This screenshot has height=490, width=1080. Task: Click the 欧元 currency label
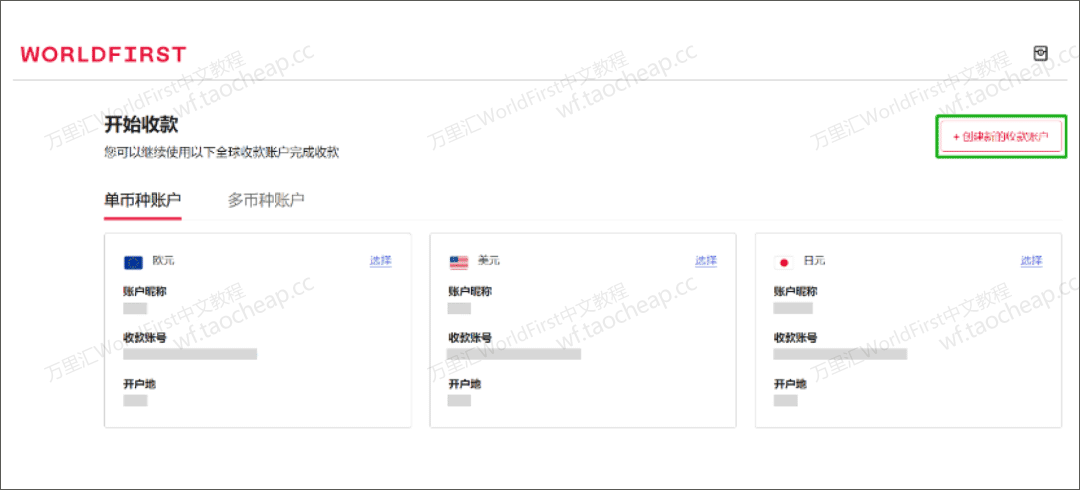coord(163,261)
